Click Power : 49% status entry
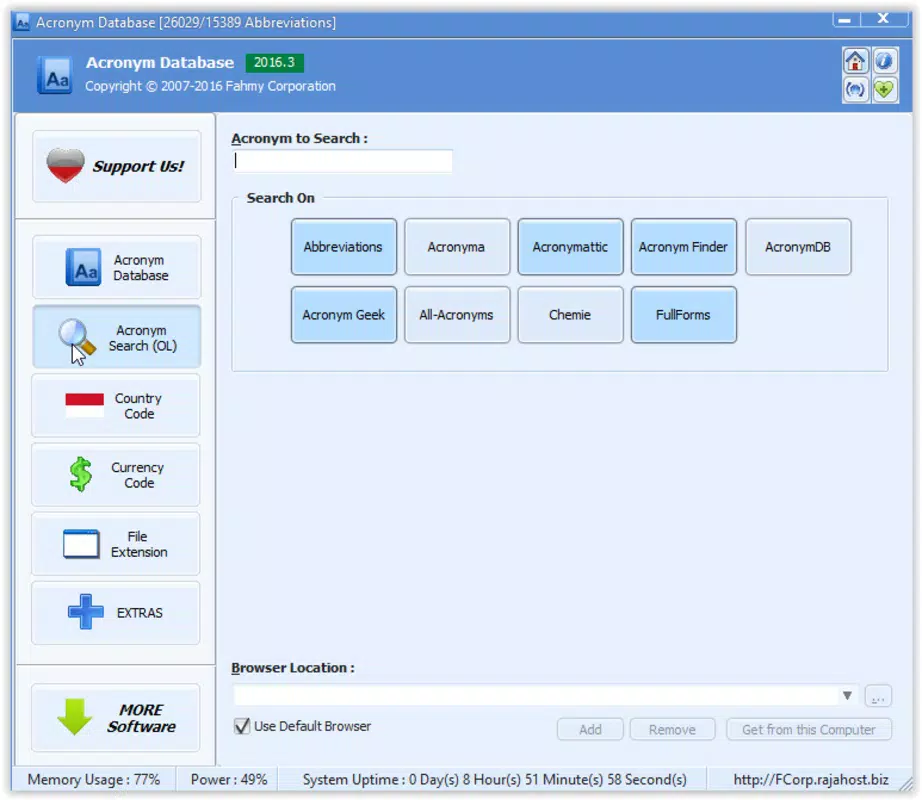 tap(229, 779)
